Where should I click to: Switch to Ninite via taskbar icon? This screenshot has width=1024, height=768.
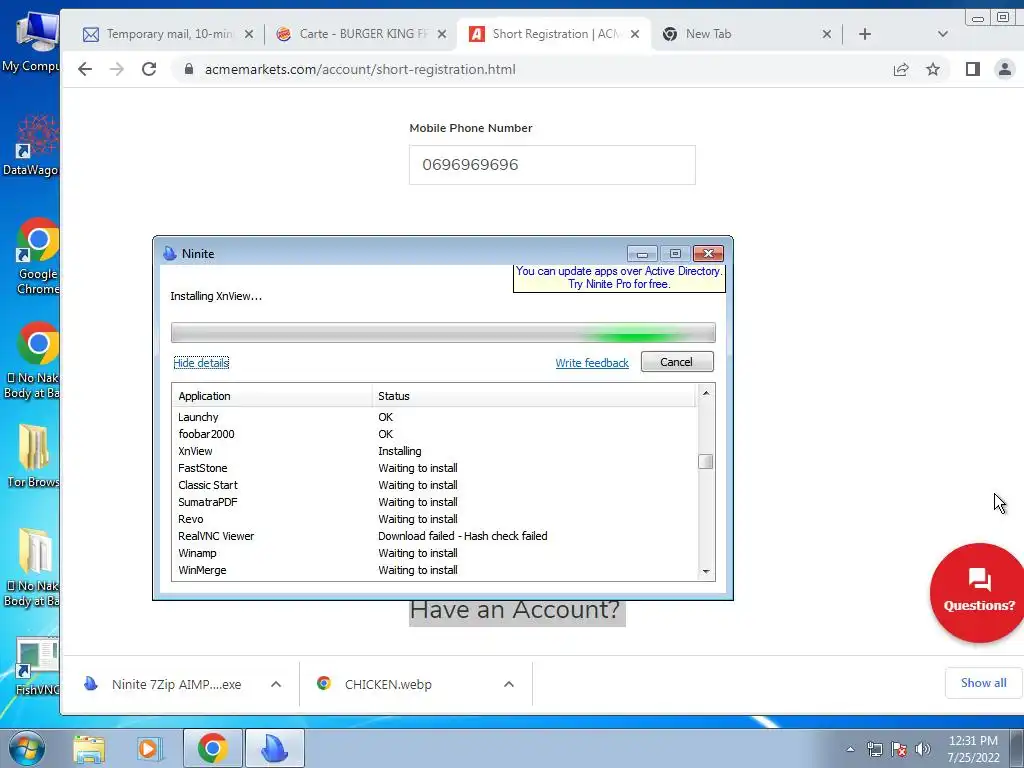[x=275, y=749]
